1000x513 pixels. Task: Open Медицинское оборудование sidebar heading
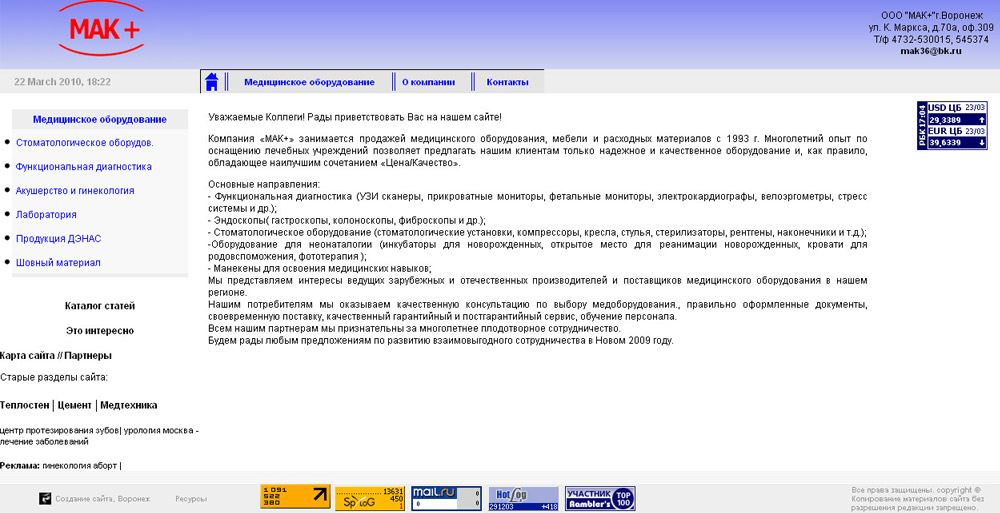[x=99, y=119]
